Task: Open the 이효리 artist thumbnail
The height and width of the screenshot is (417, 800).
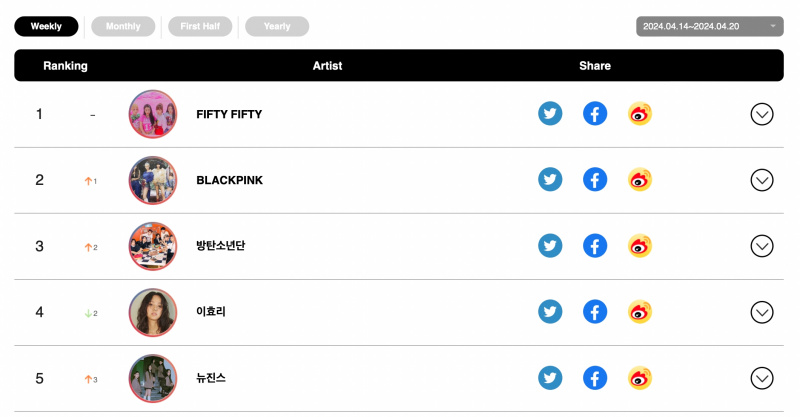Action: pos(153,312)
